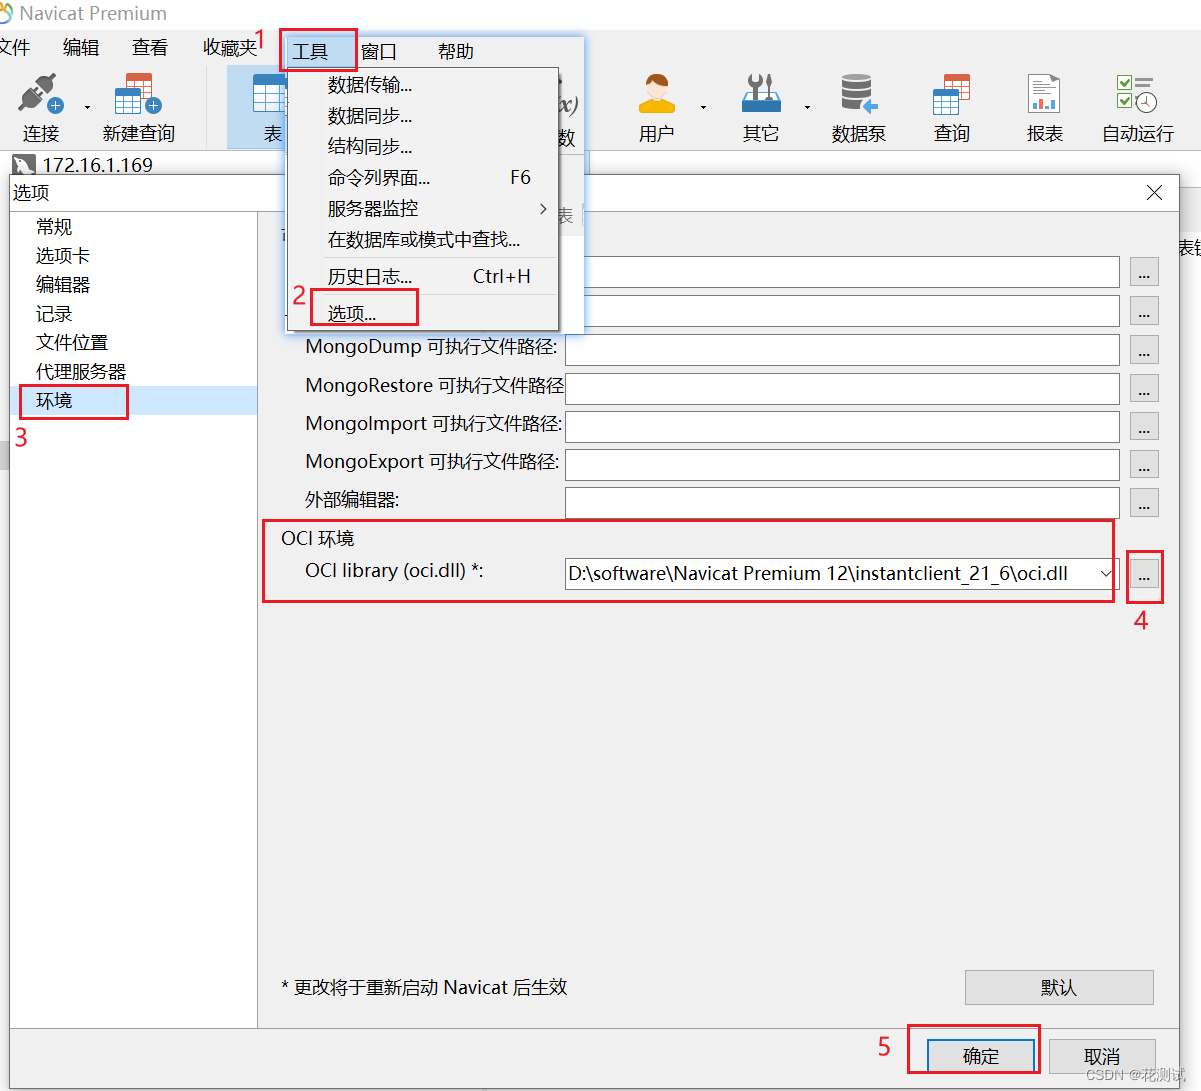Select the 用户 user toolbar icon
1201x1091 pixels.
657,94
